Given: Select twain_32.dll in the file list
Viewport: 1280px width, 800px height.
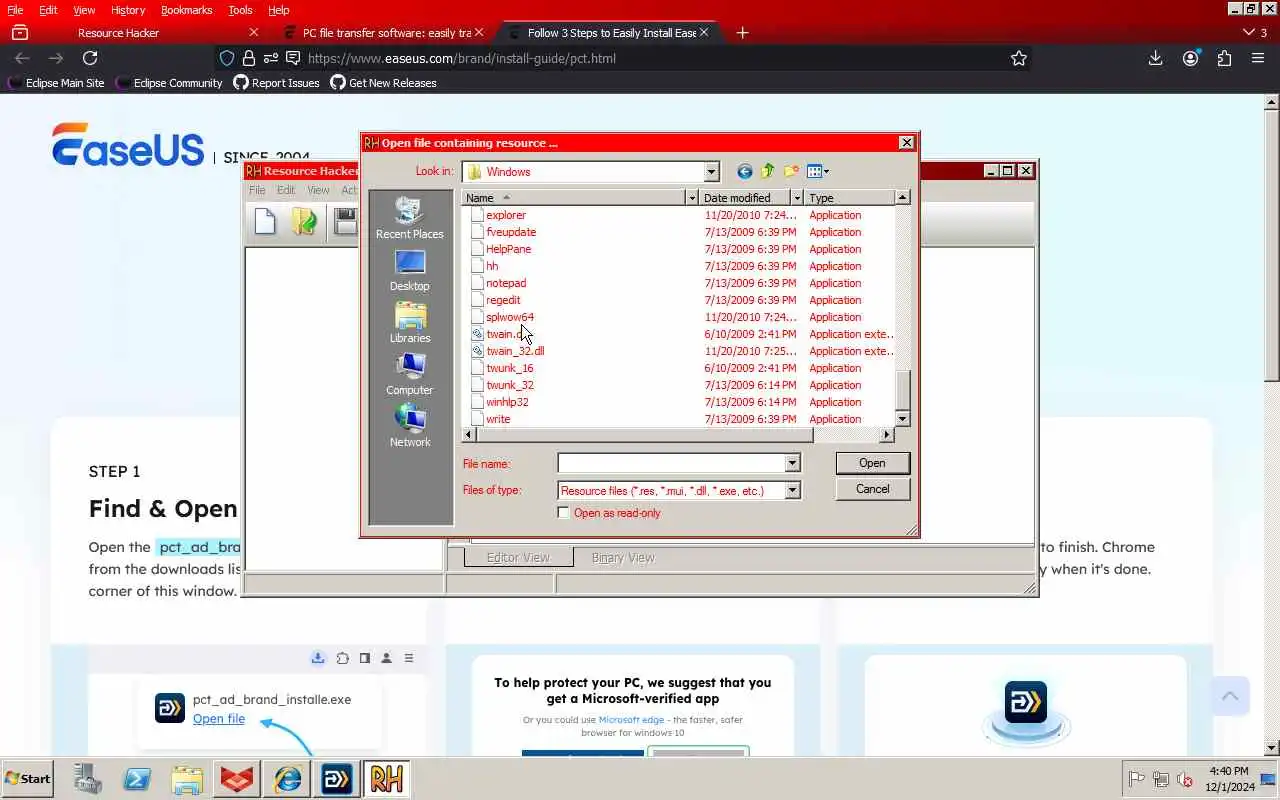Looking at the screenshot, I should point(515,351).
